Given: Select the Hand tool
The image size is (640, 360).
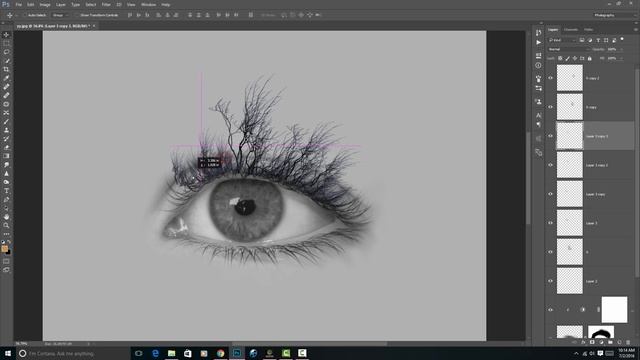Looking at the screenshot, I should point(6,217).
